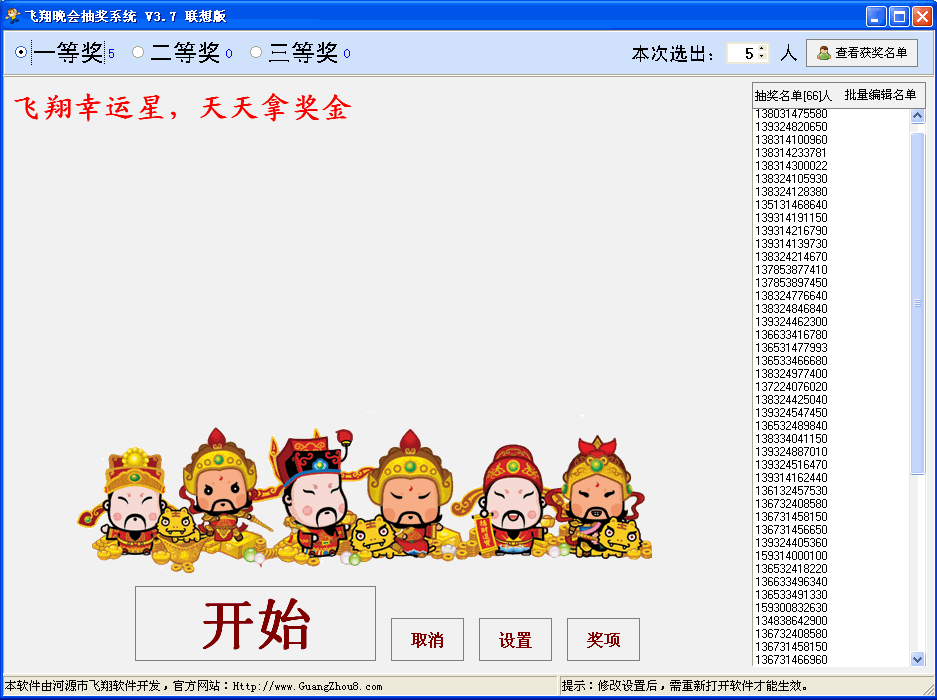Minimize the 飞翔晚会抽奖系统 window

coord(876,16)
